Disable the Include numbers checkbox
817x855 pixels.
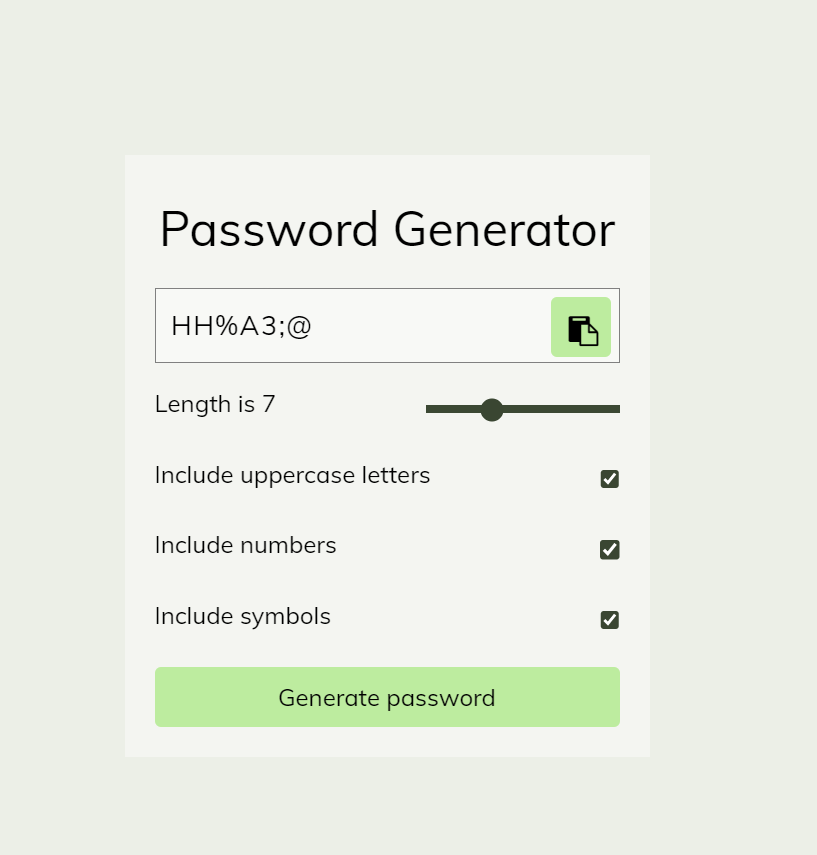tap(609, 550)
